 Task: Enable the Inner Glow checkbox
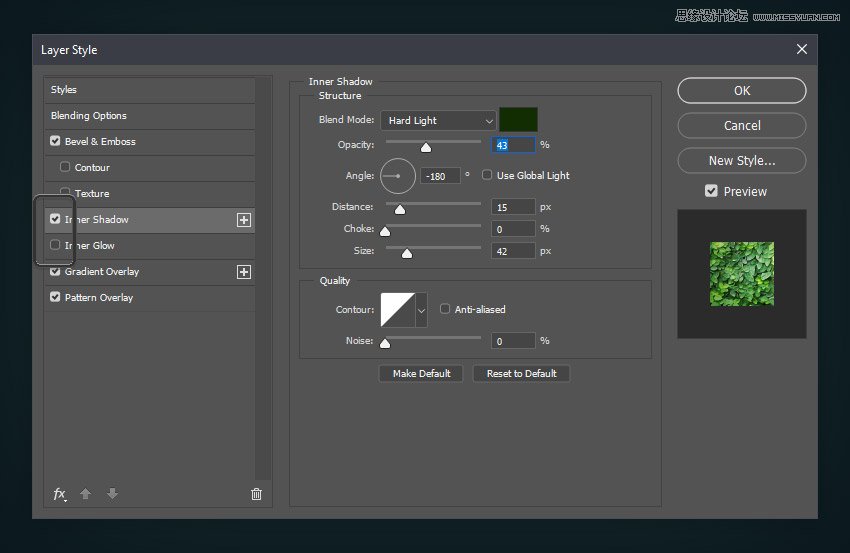coord(55,245)
